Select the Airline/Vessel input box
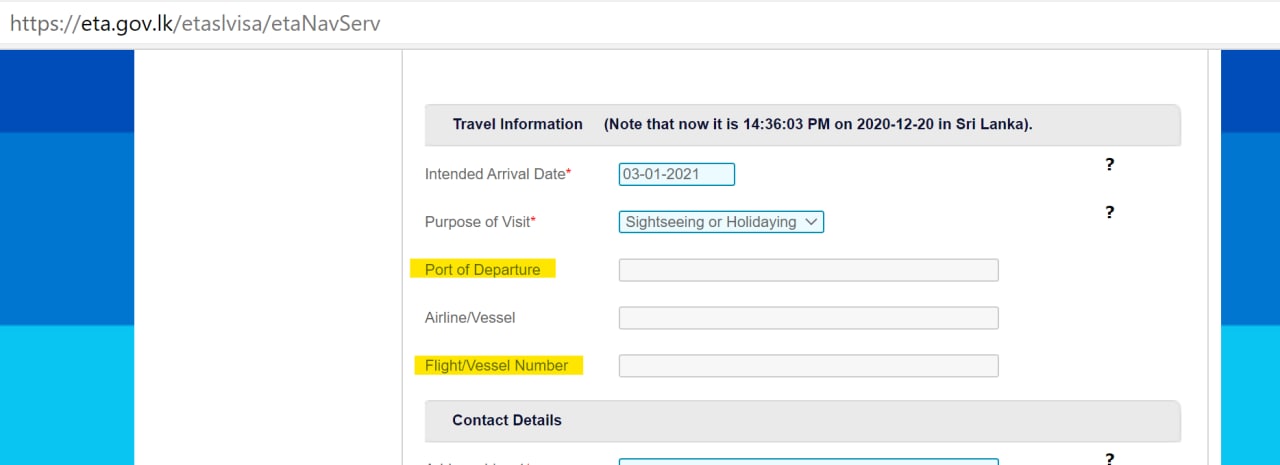 (x=808, y=318)
